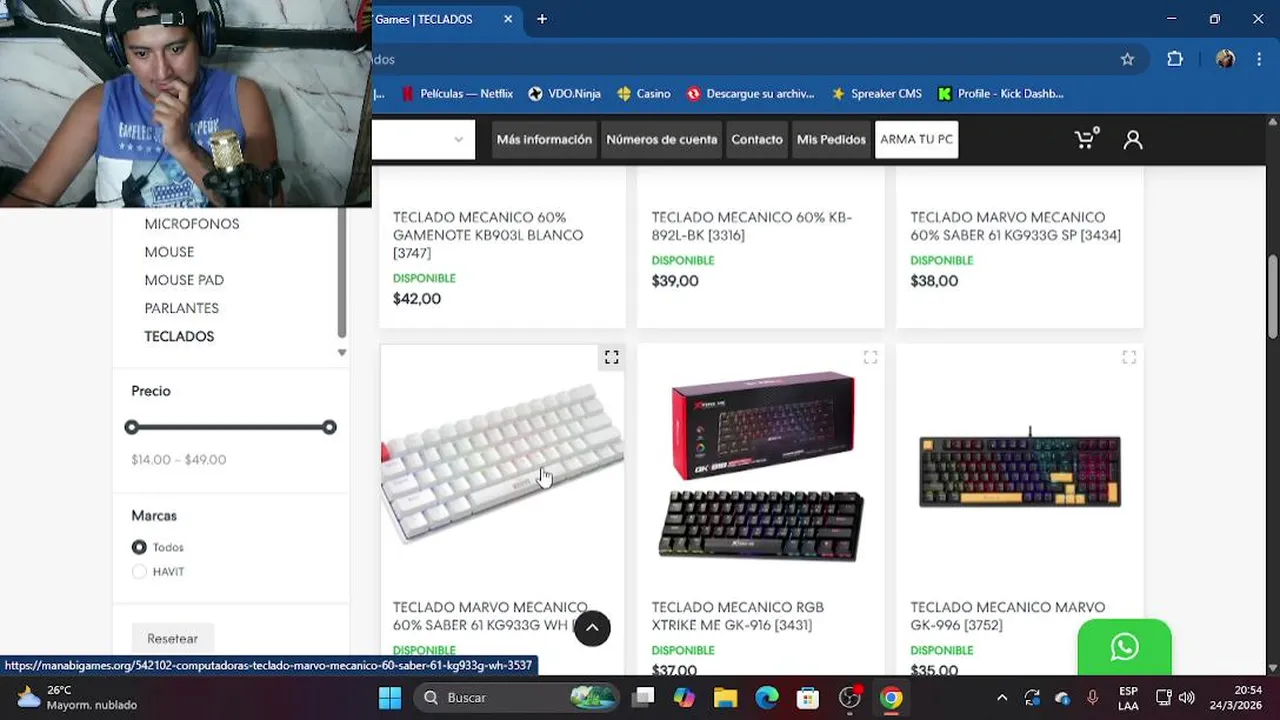Screen dimensions: 1280x720
Task: Open the Chrome extensions puzzle icon
Action: 1175,59
